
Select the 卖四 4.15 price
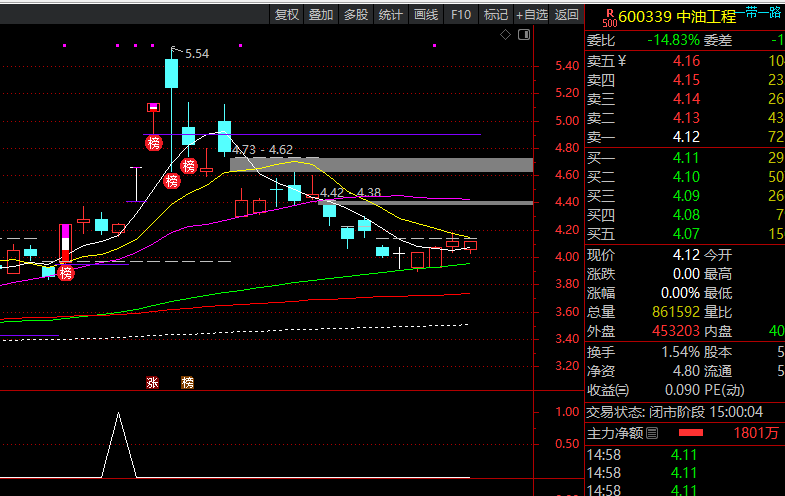pyautogui.click(x=686, y=80)
